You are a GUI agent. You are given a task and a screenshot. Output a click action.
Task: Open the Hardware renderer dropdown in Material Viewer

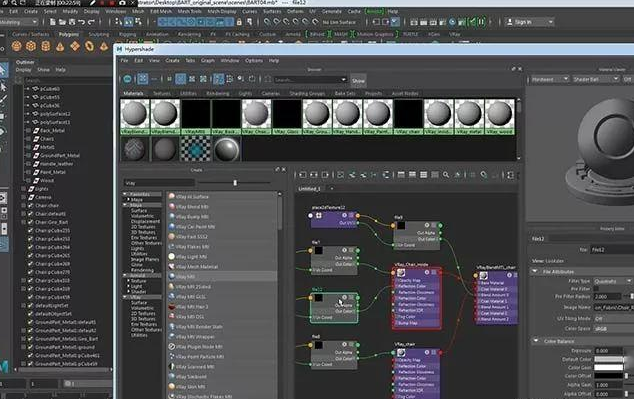pyautogui.click(x=550, y=79)
